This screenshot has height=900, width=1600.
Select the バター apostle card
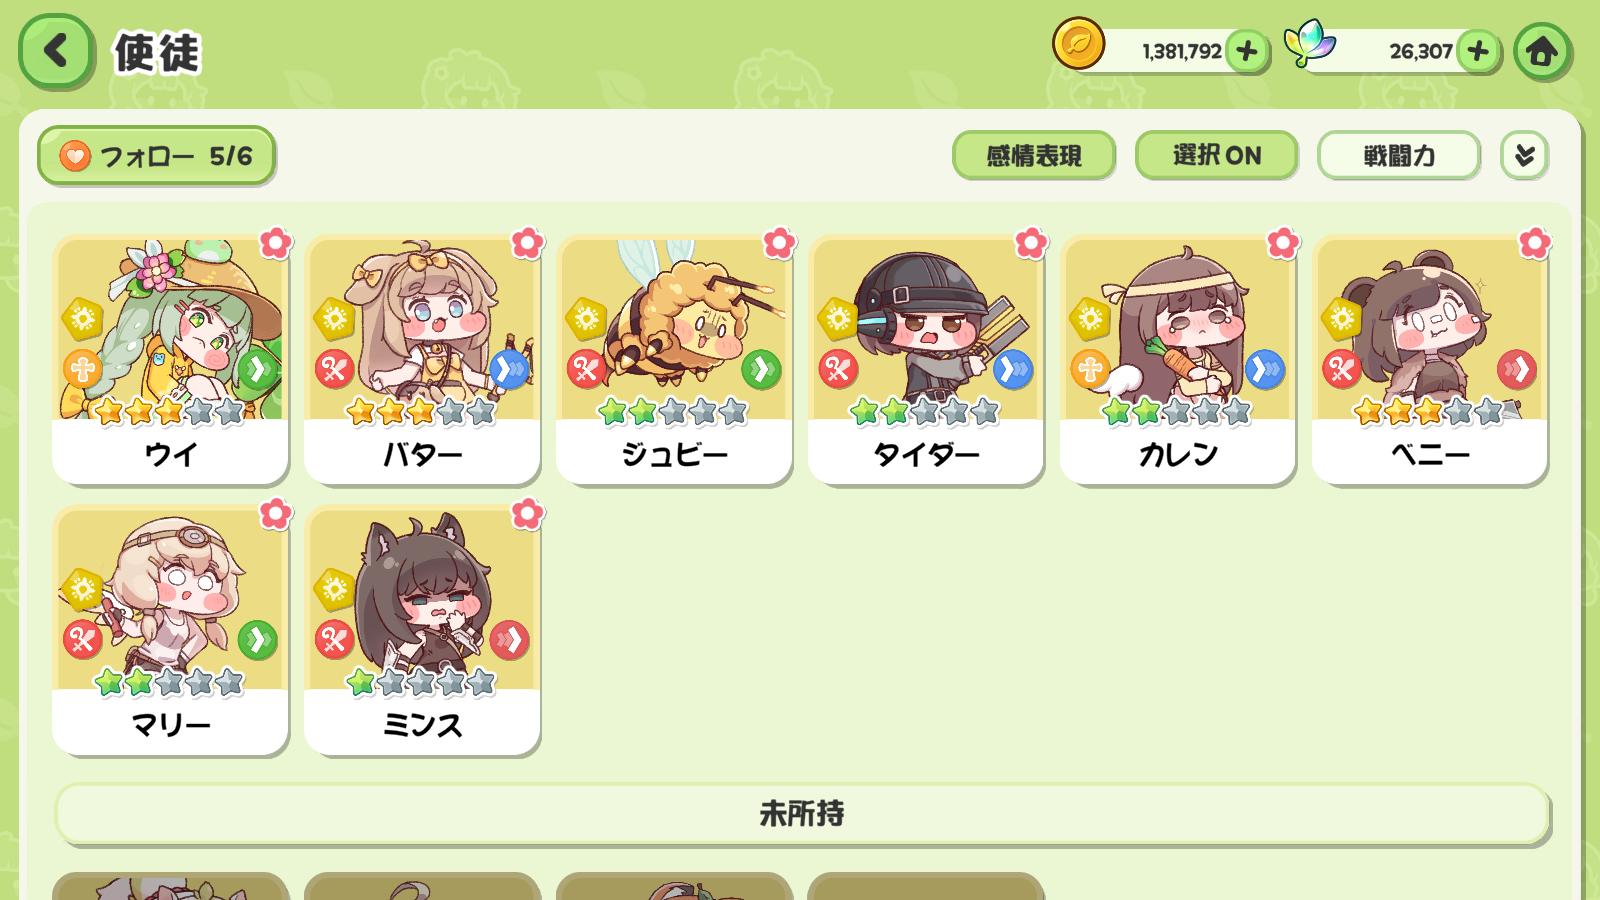pos(422,360)
